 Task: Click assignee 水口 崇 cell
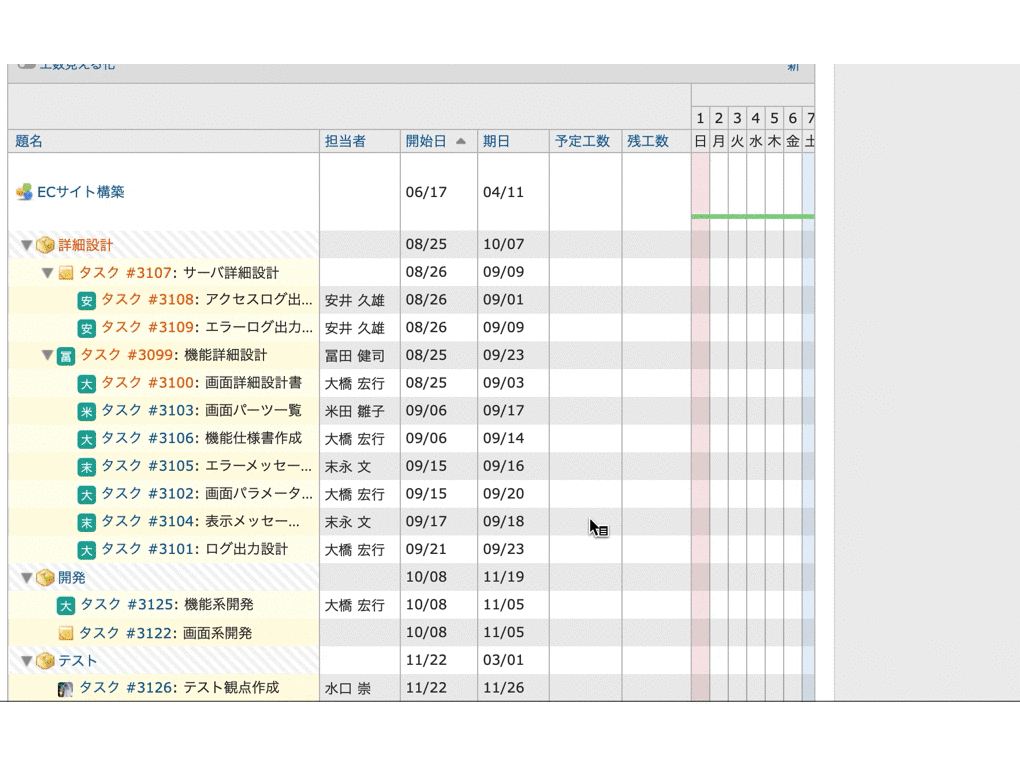(x=360, y=689)
